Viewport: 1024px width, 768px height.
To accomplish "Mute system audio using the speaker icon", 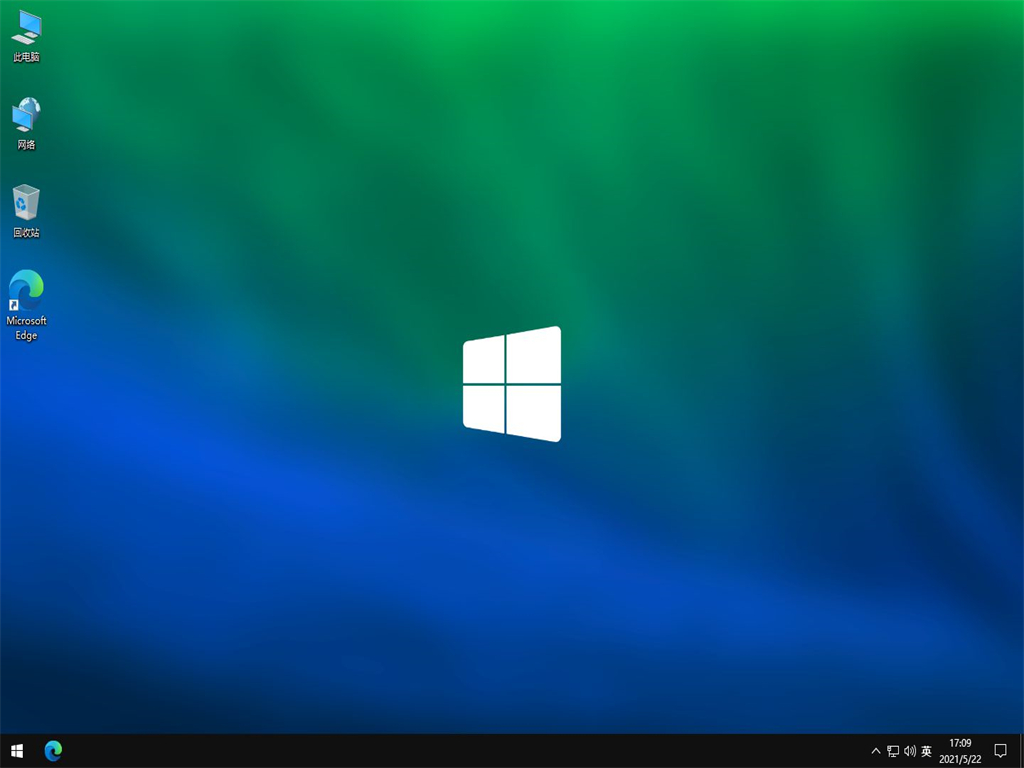I will click(x=910, y=751).
